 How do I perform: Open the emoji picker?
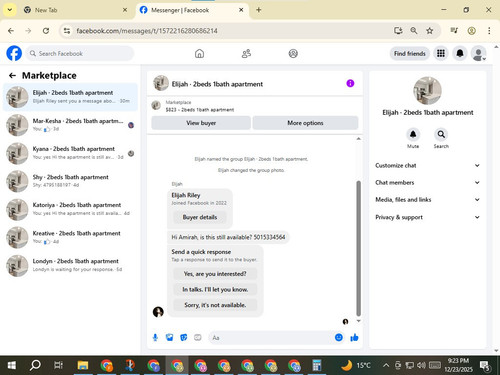(x=339, y=338)
